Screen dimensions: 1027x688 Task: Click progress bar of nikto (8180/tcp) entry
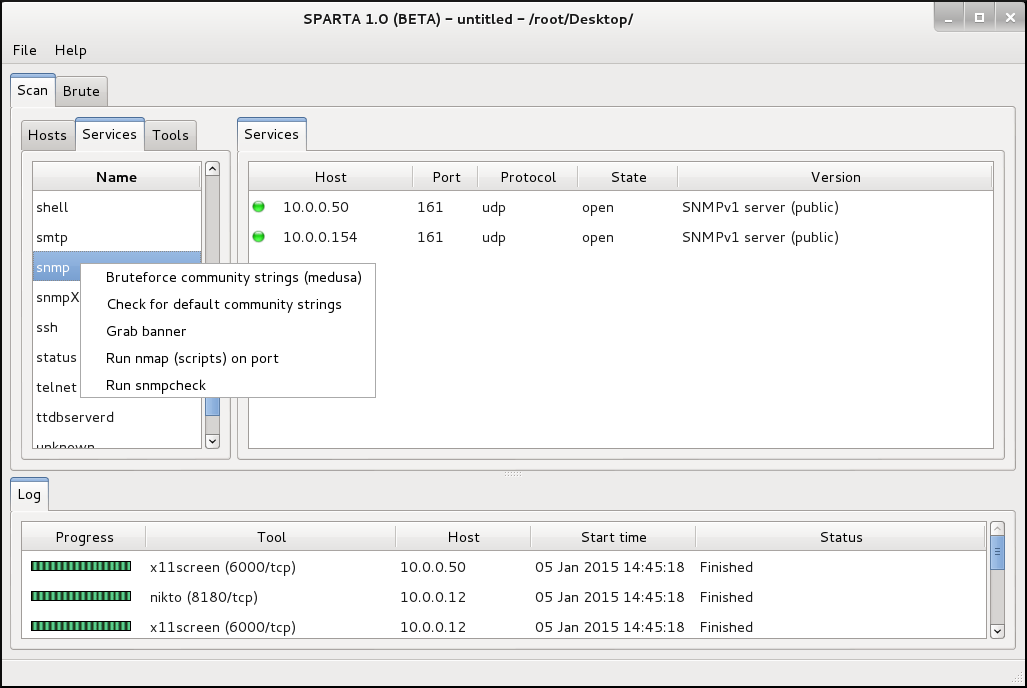click(81, 597)
